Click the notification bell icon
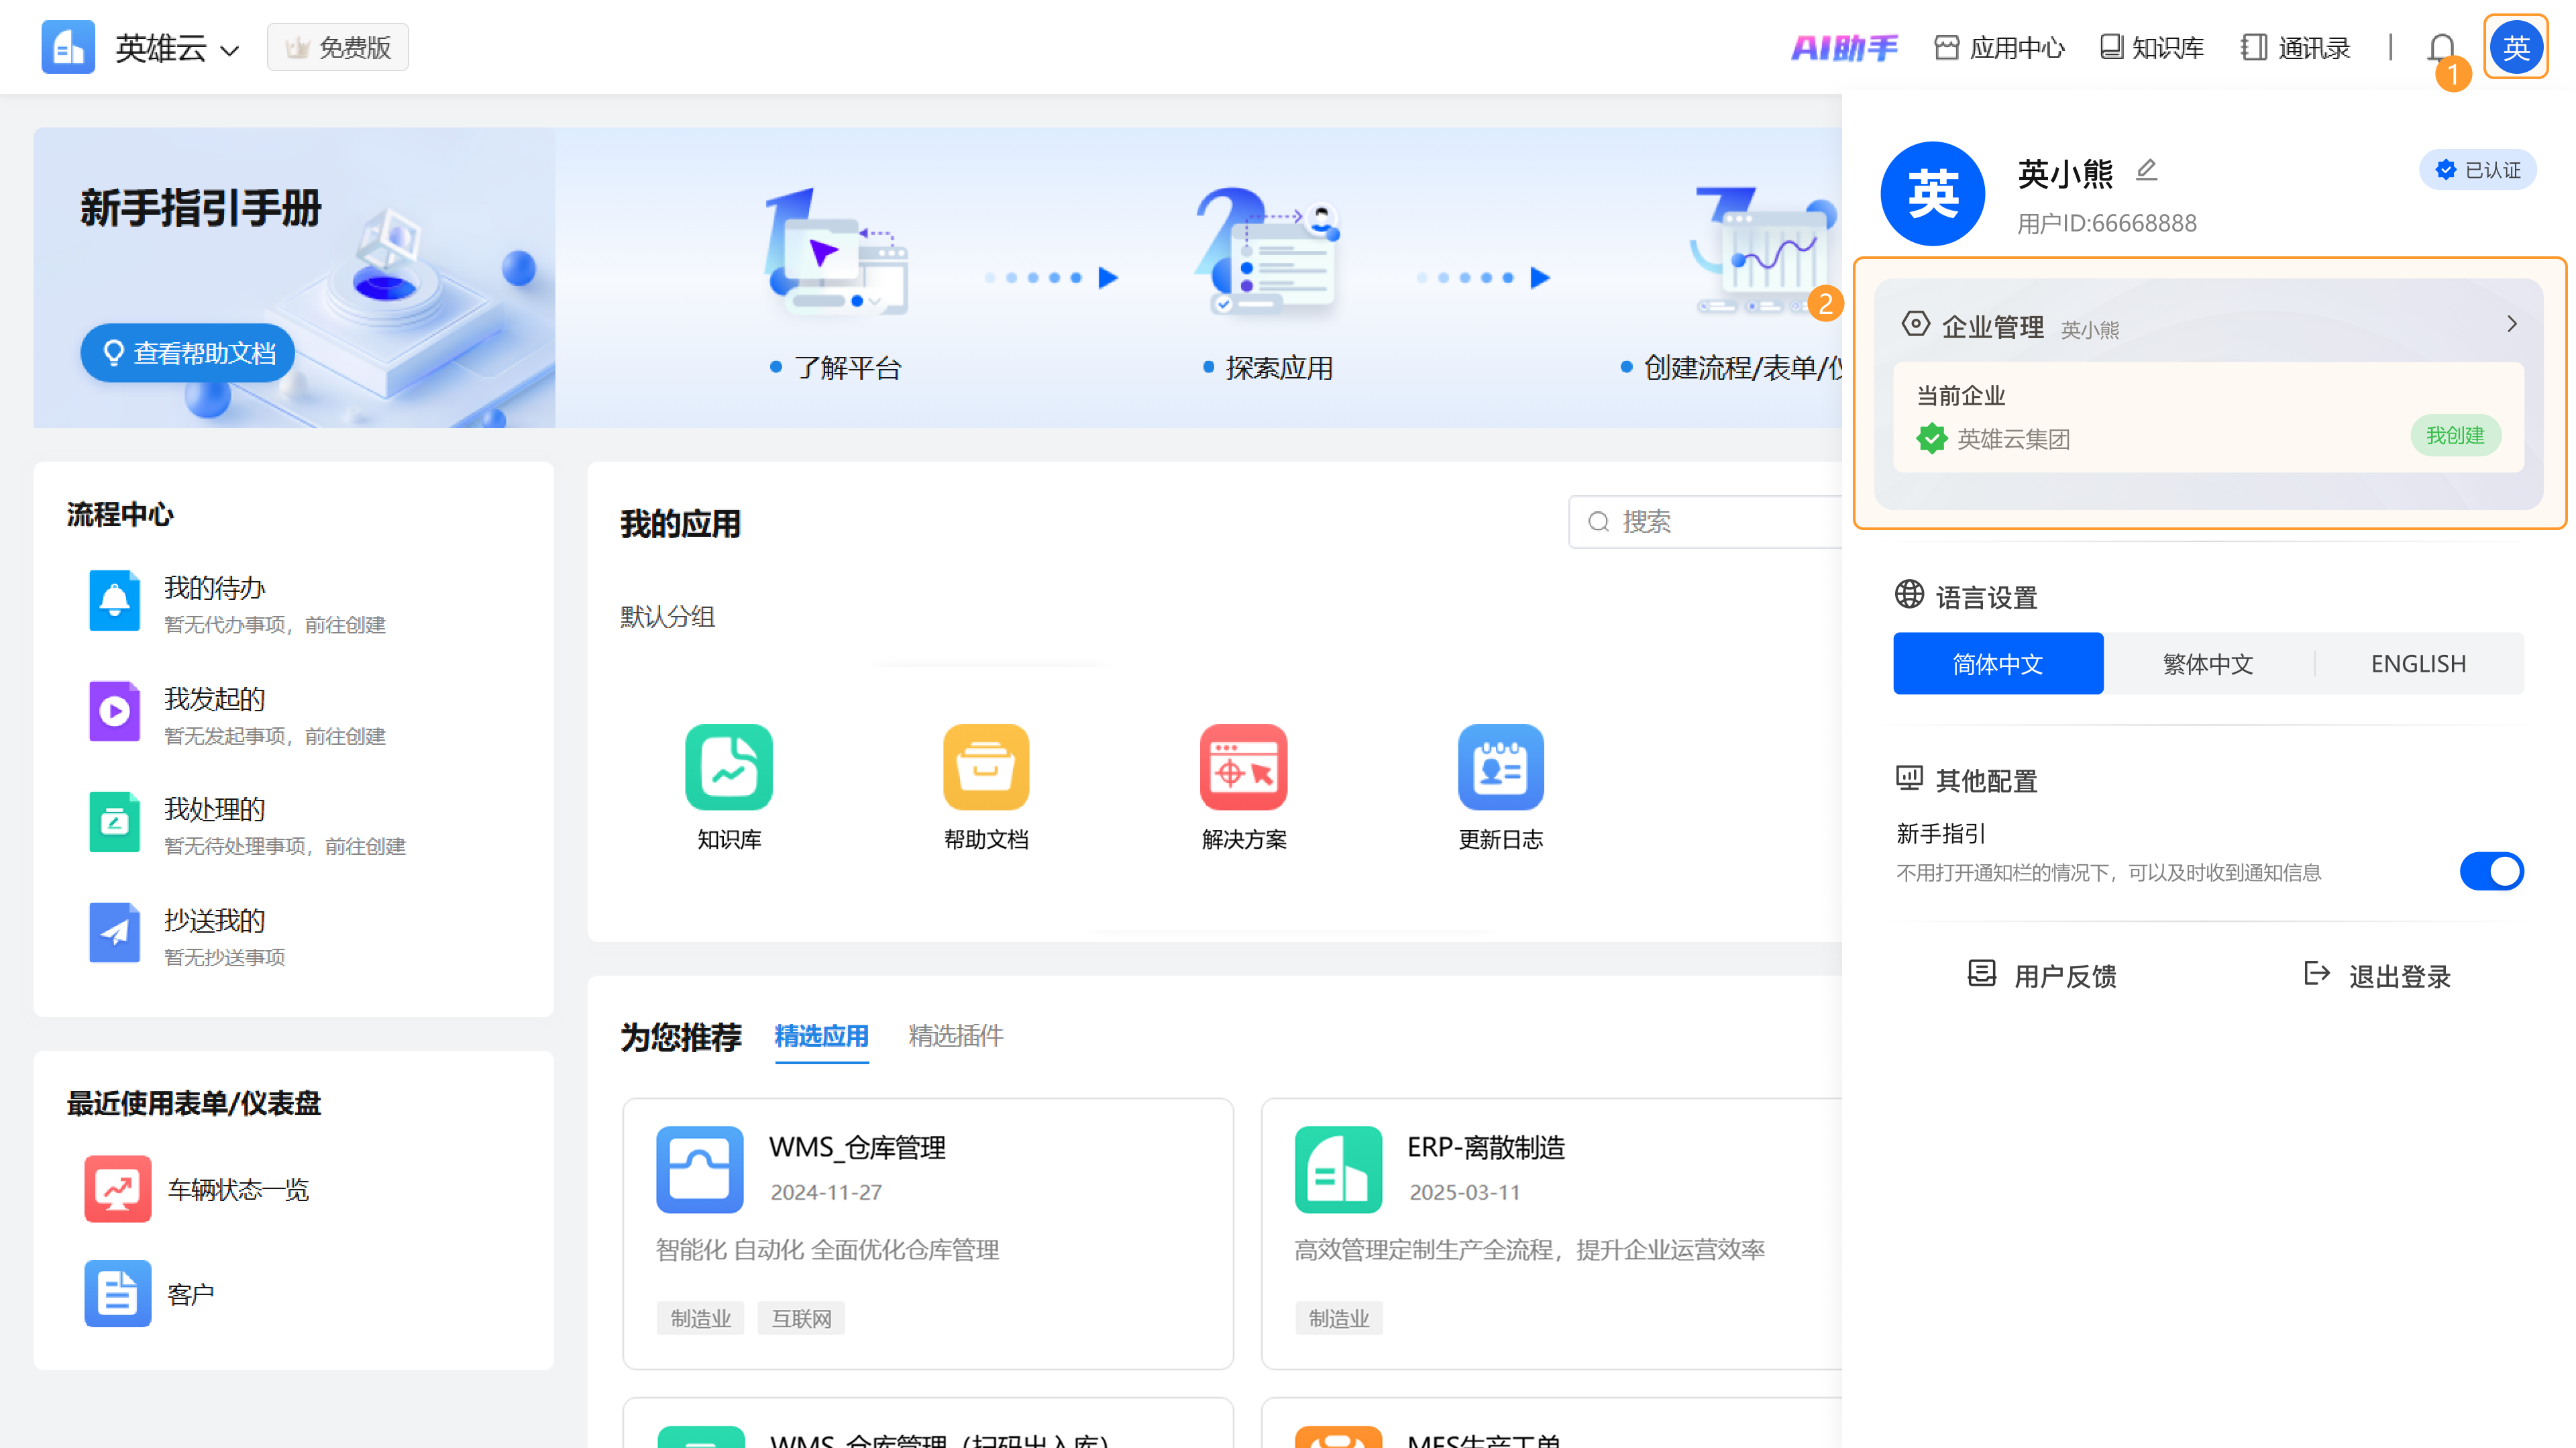Image resolution: width=2576 pixels, height=1448 pixels. click(x=2441, y=48)
